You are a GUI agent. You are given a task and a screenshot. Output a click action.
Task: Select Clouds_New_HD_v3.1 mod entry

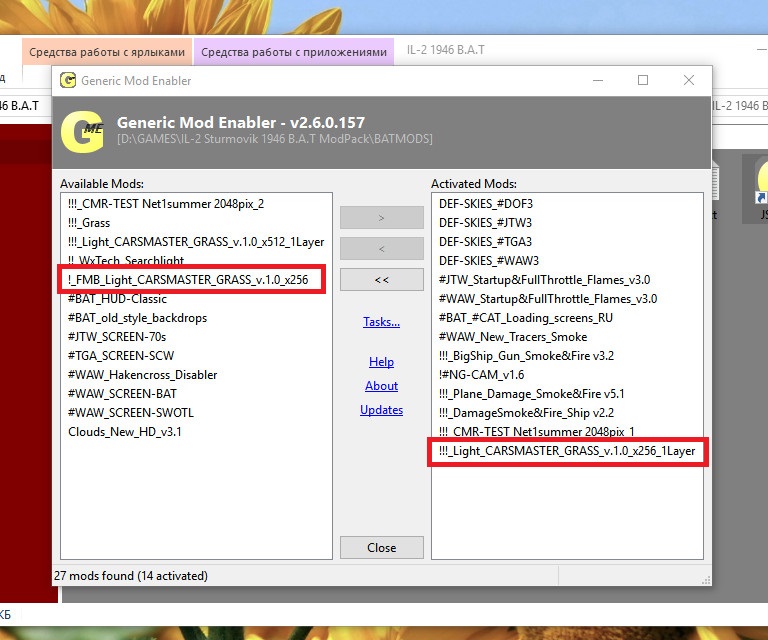125,432
